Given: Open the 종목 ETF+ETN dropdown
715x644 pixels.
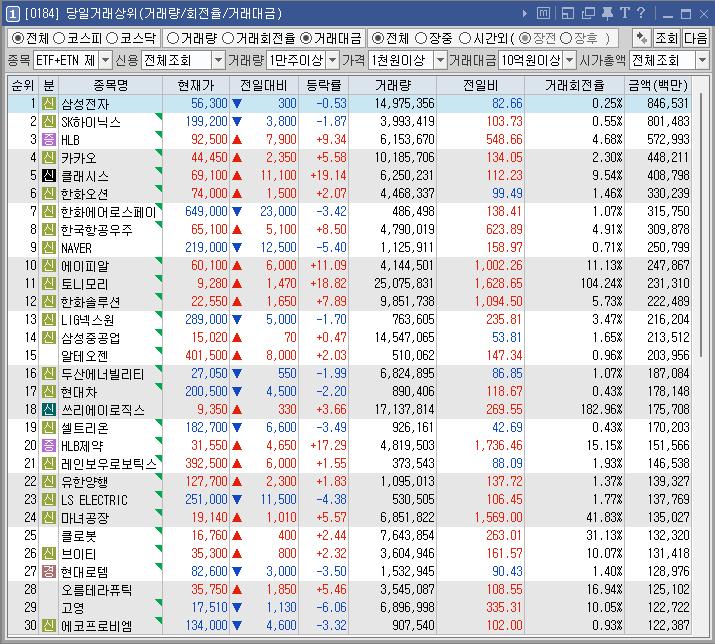Looking at the screenshot, I should tap(105, 60).
